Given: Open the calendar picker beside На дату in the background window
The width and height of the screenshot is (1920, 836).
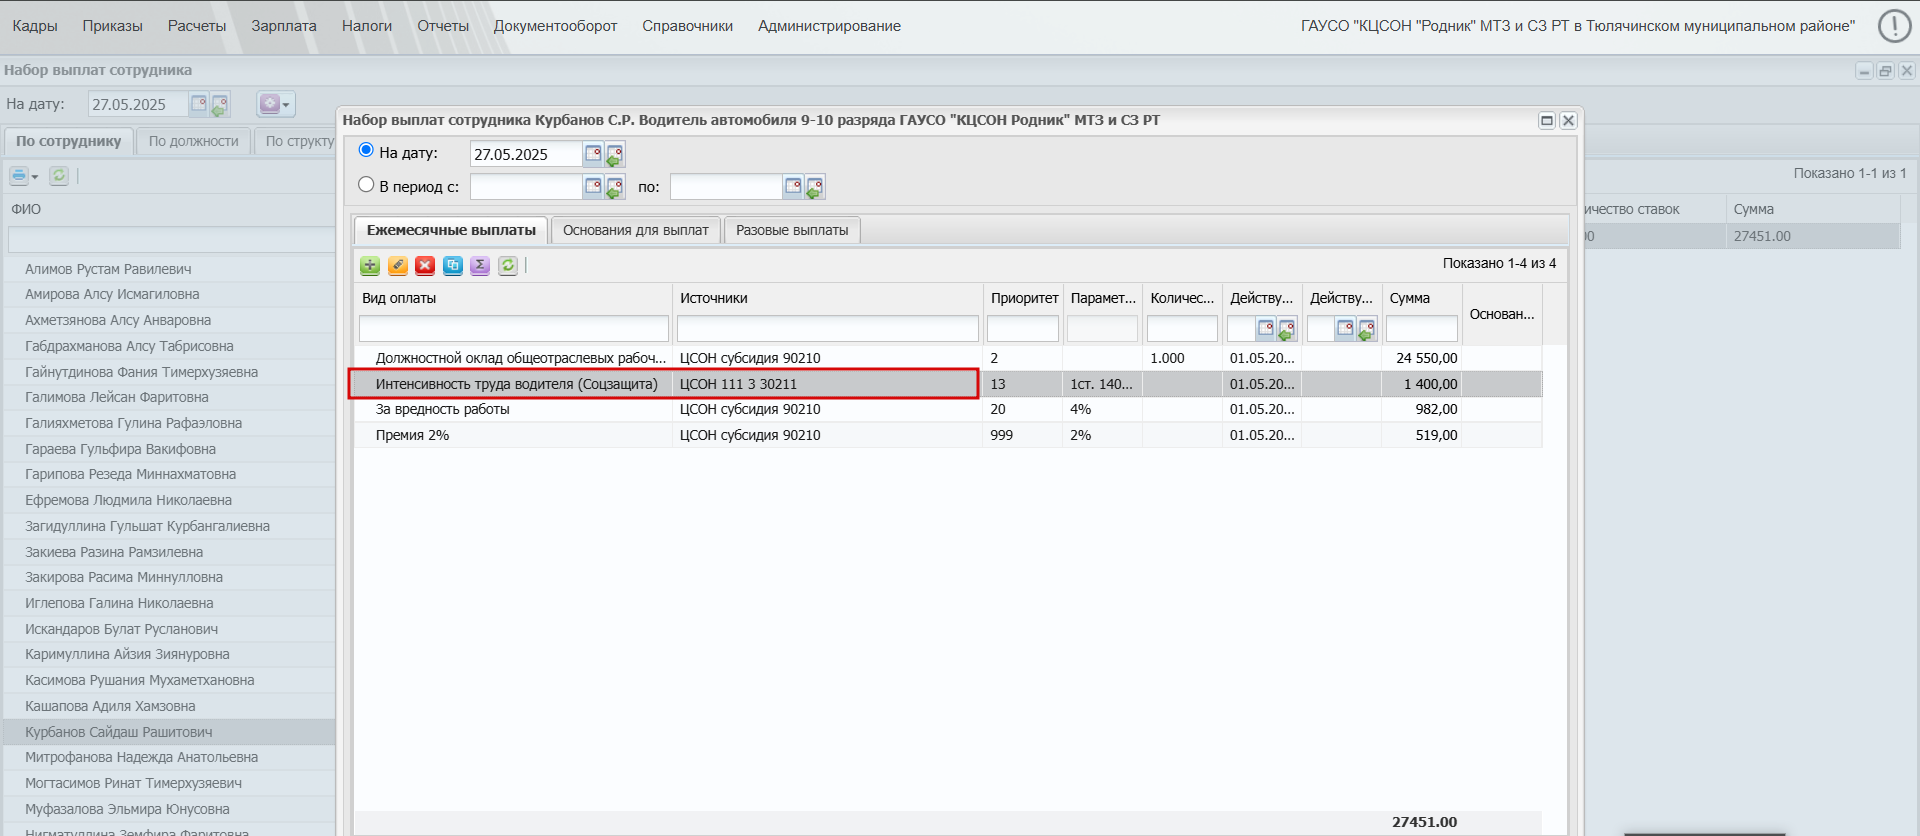Looking at the screenshot, I should [x=198, y=104].
